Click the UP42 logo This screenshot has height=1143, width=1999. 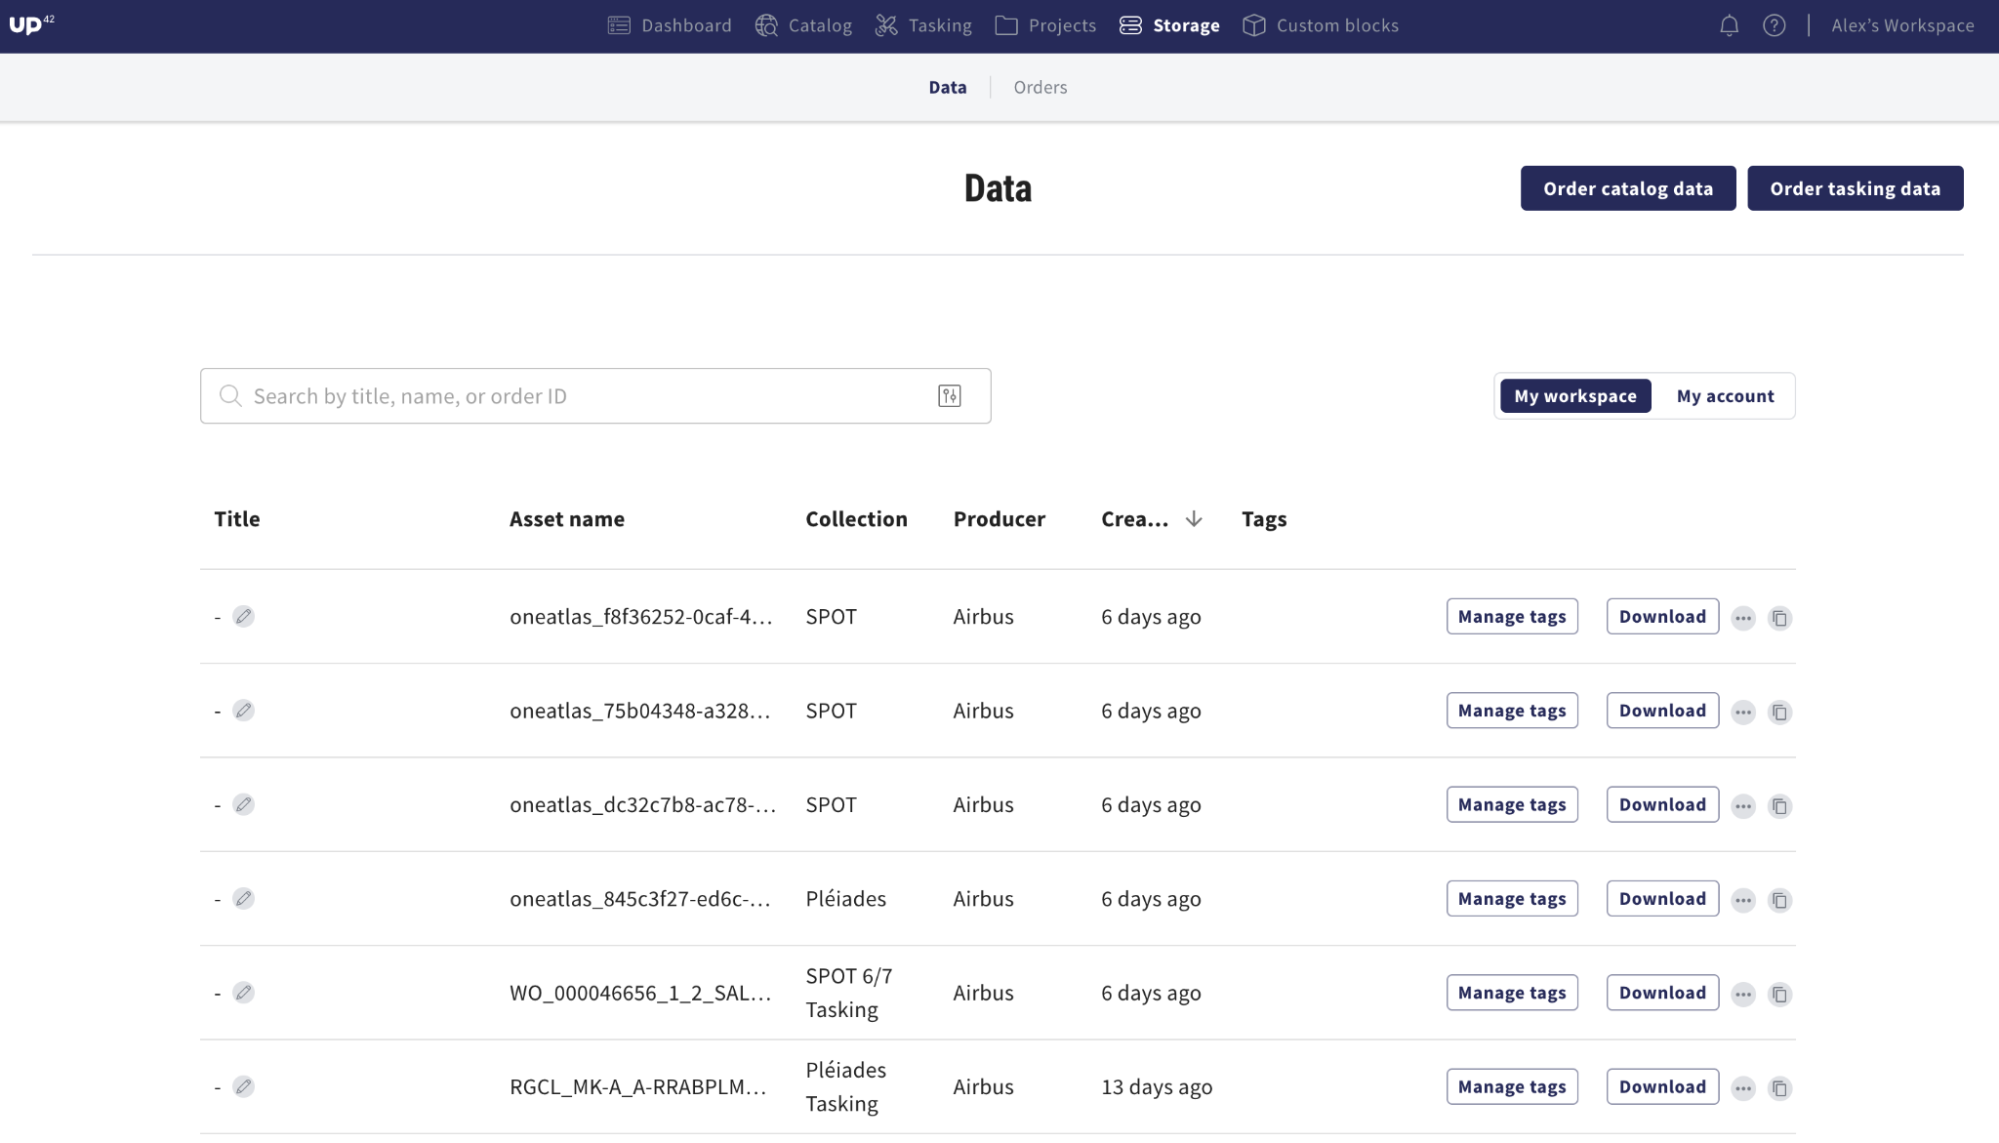[x=31, y=24]
